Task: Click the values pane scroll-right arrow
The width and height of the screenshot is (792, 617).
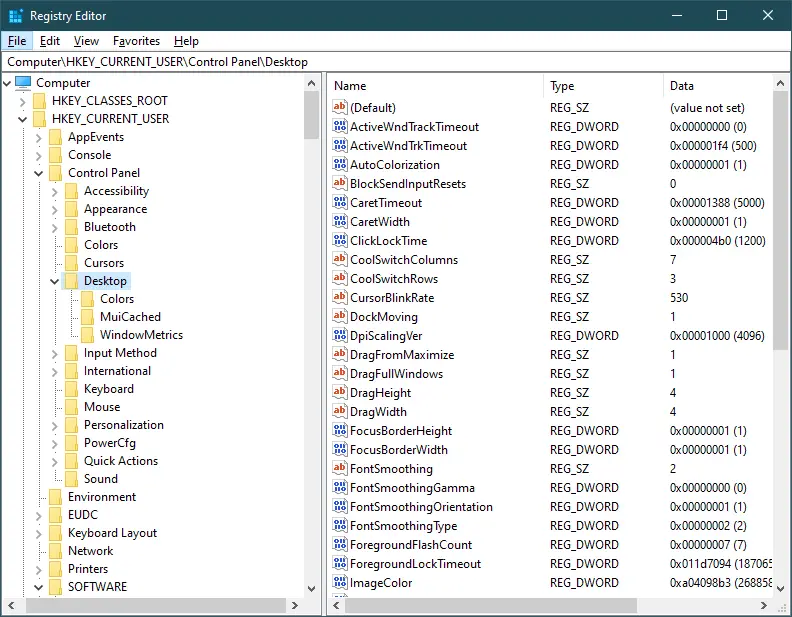Action: click(764, 605)
